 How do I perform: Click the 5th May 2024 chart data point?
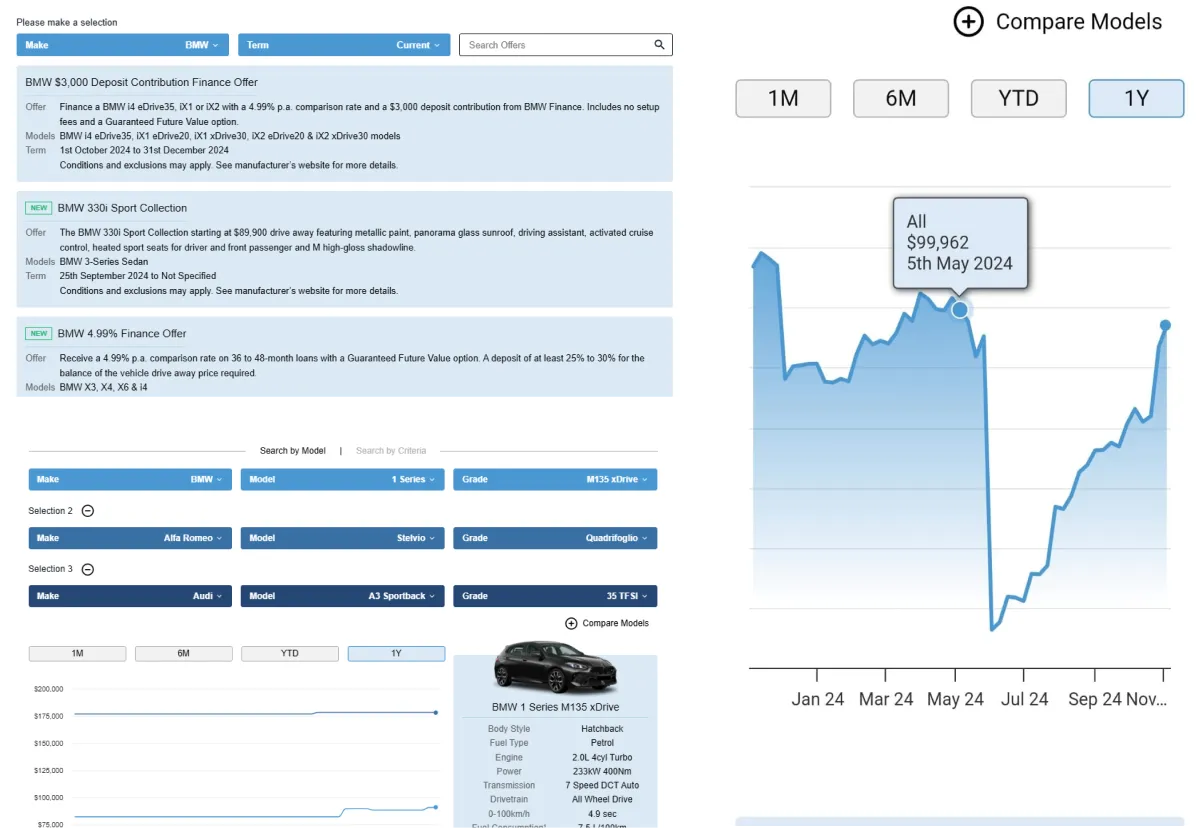coord(960,310)
